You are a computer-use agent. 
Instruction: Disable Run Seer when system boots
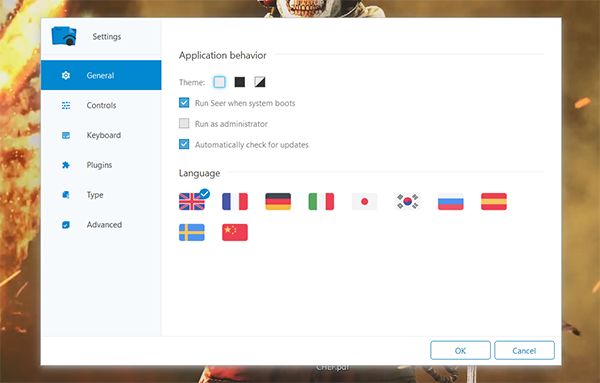click(184, 103)
